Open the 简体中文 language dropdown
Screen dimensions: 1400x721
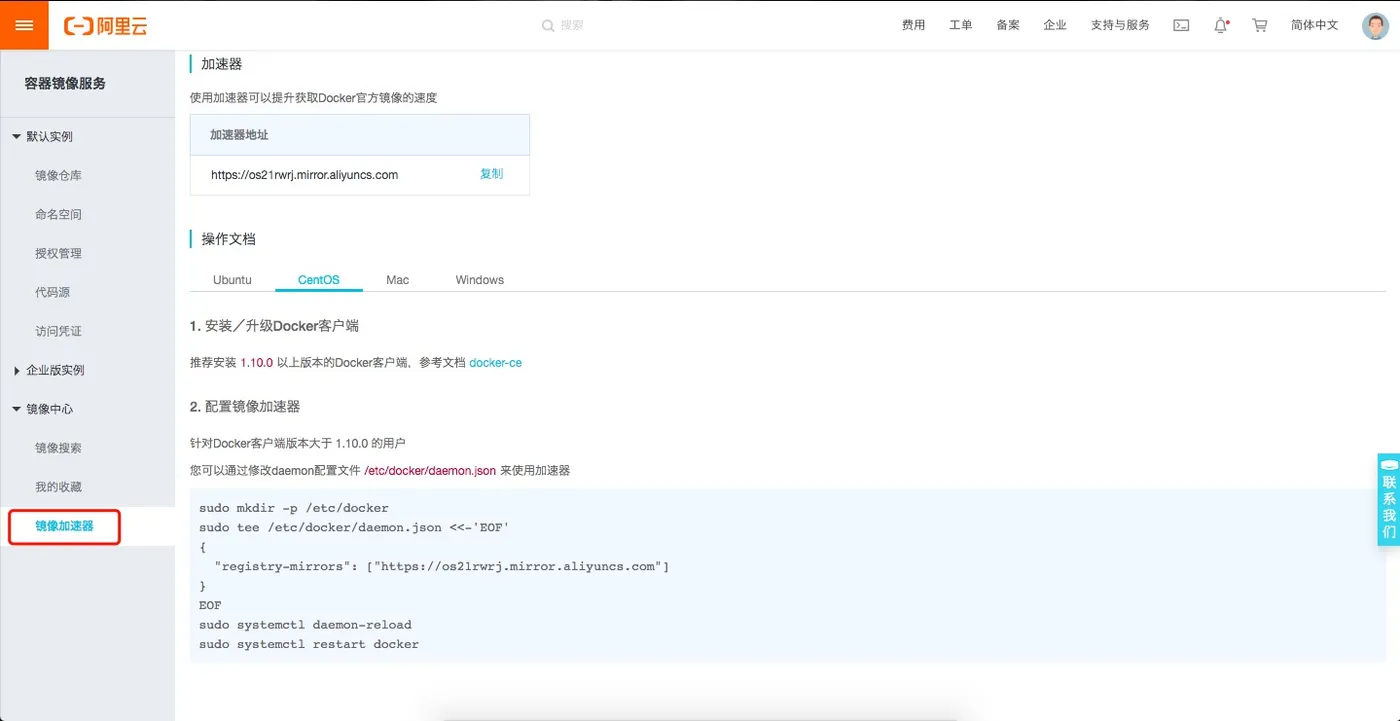click(x=1314, y=26)
